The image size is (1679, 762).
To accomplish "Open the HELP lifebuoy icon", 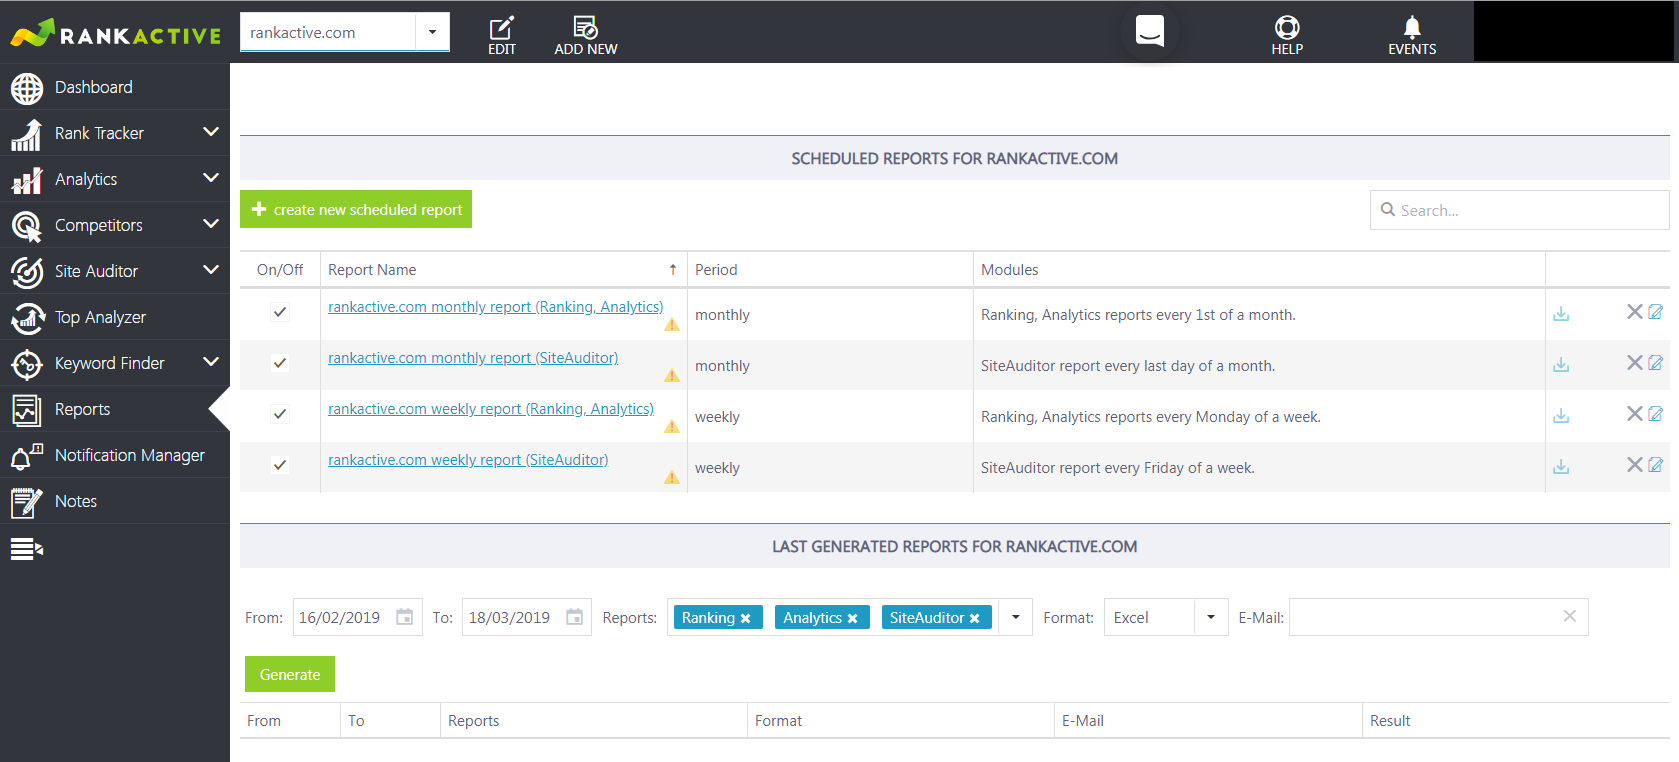I will [x=1287, y=27].
